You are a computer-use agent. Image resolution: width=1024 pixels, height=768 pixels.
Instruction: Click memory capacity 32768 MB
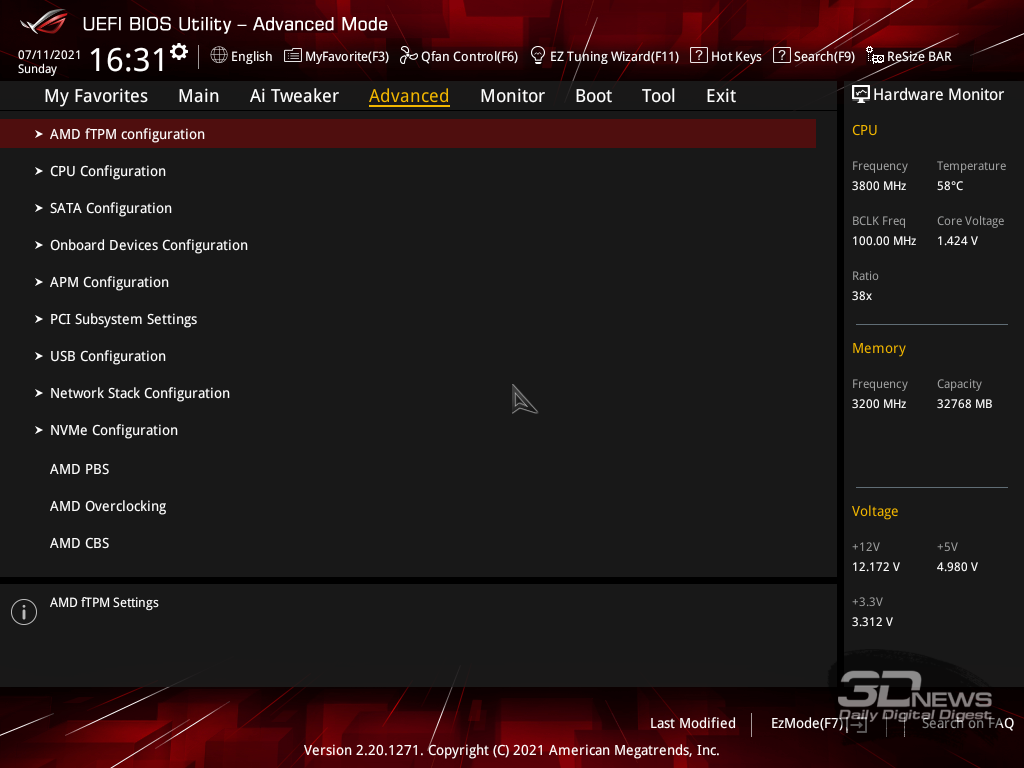tap(964, 404)
